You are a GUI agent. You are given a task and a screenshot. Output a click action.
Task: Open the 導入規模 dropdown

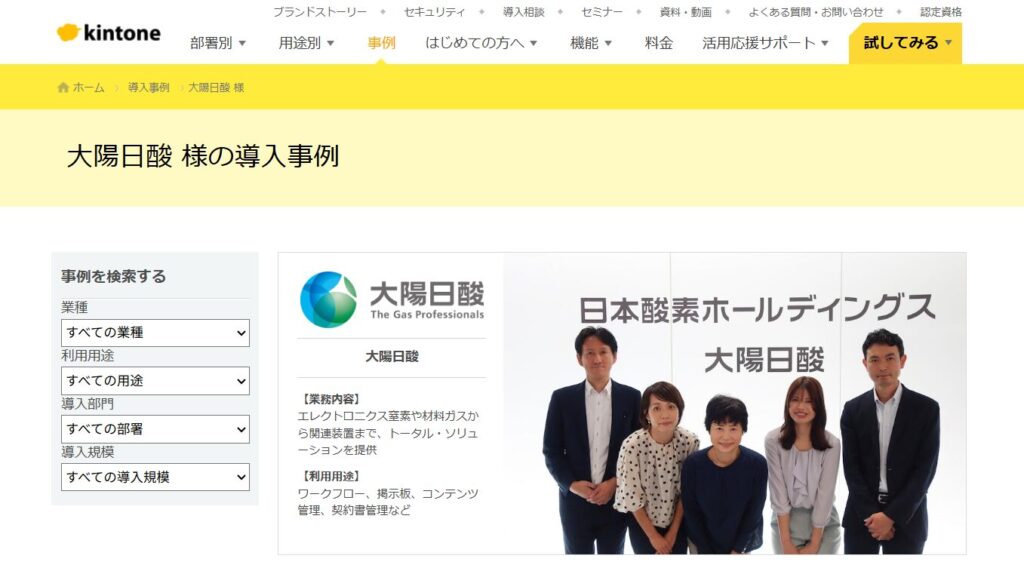tap(155, 477)
